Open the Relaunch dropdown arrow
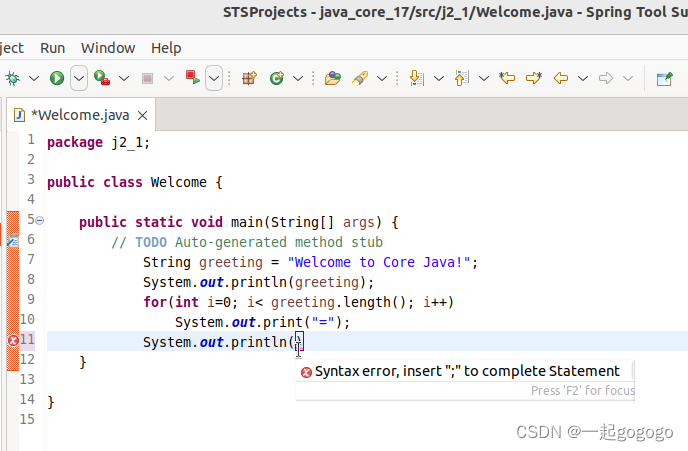688x451 pixels. tap(214, 79)
